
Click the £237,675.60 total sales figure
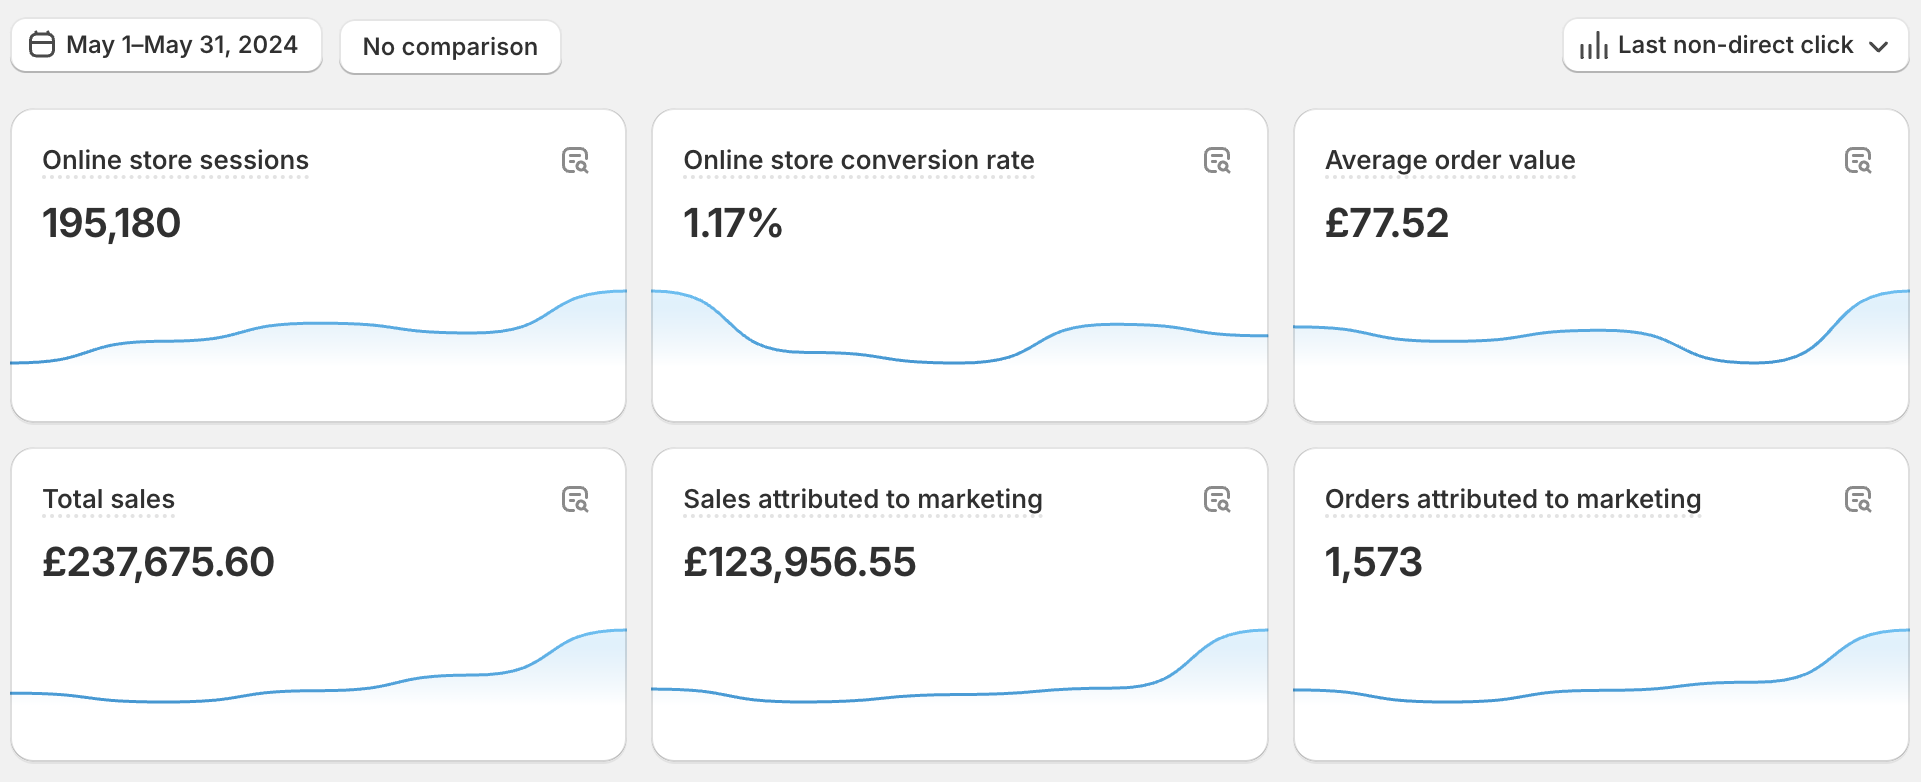click(x=158, y=562)
